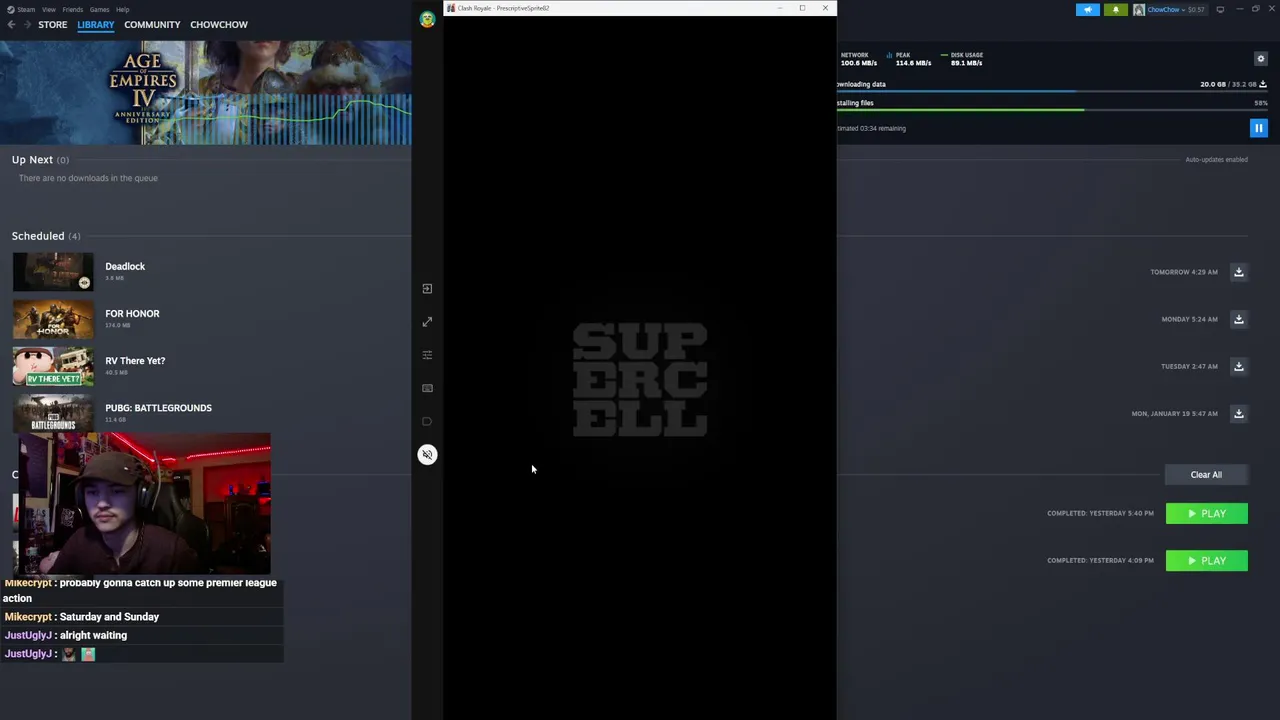Click the NETWORK 100.6 MB/s stat
Image resolution: width=1280 pixels, height=720 pixels.
[x=858, y=59]
